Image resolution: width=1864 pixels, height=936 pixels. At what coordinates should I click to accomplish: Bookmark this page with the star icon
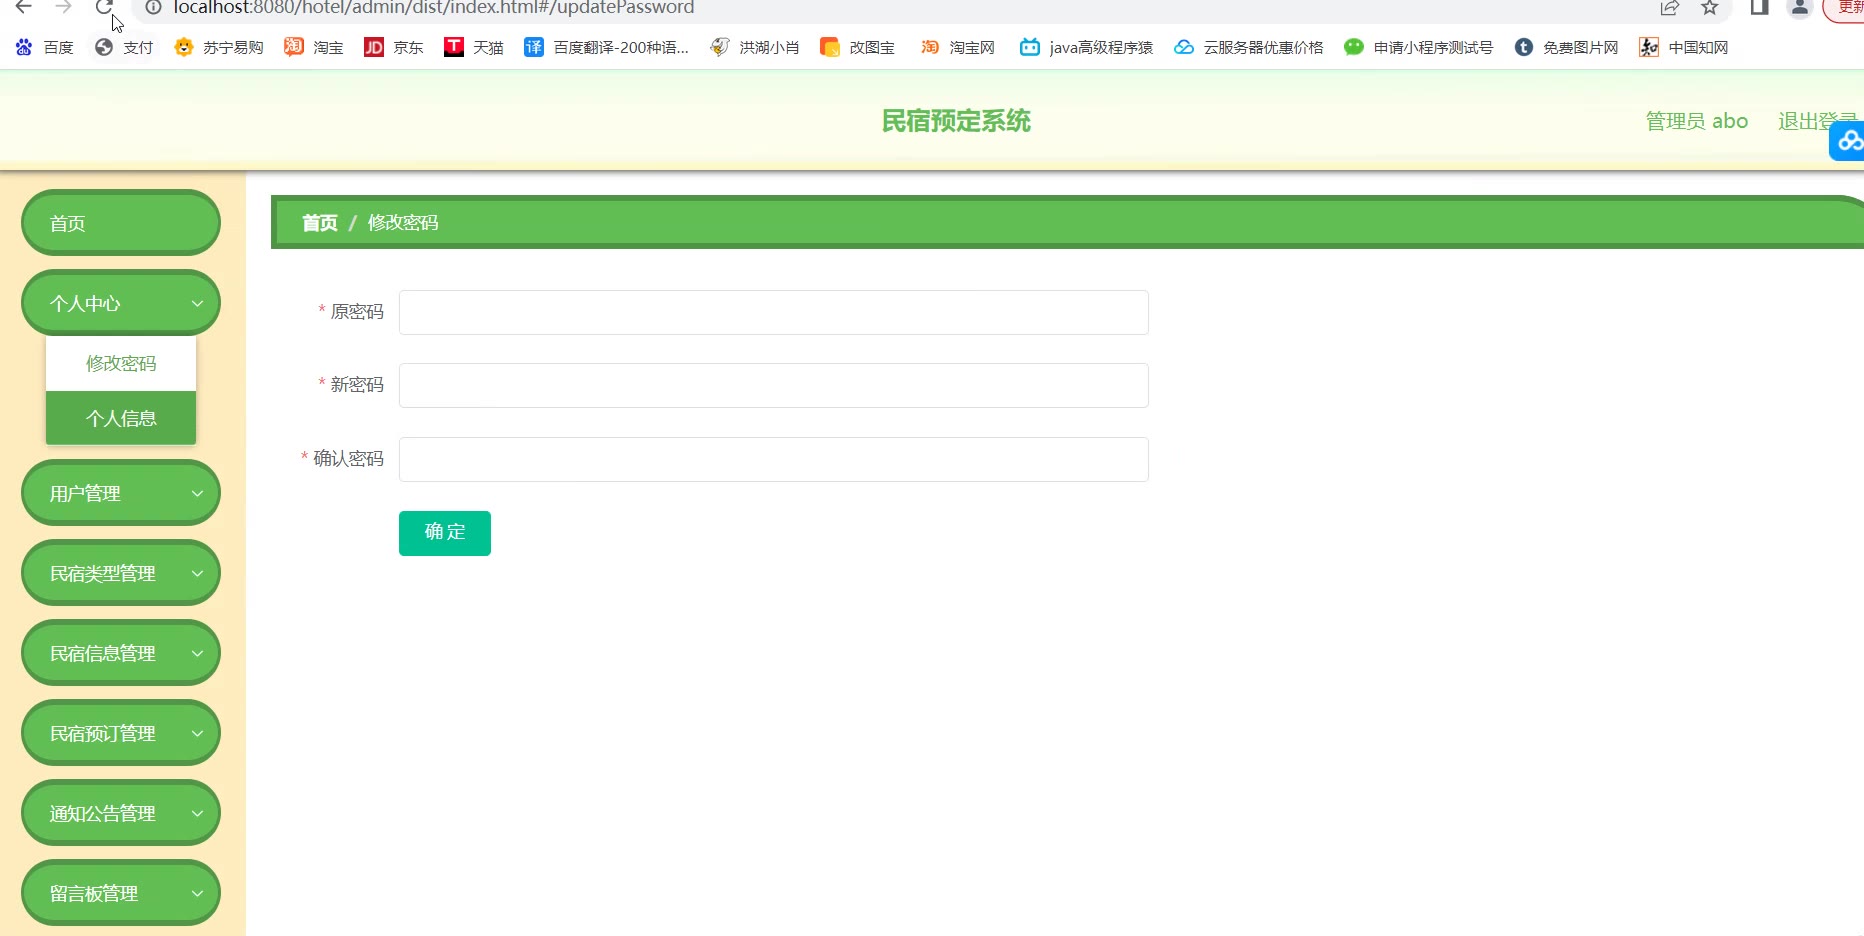(x=1710, y=8)
